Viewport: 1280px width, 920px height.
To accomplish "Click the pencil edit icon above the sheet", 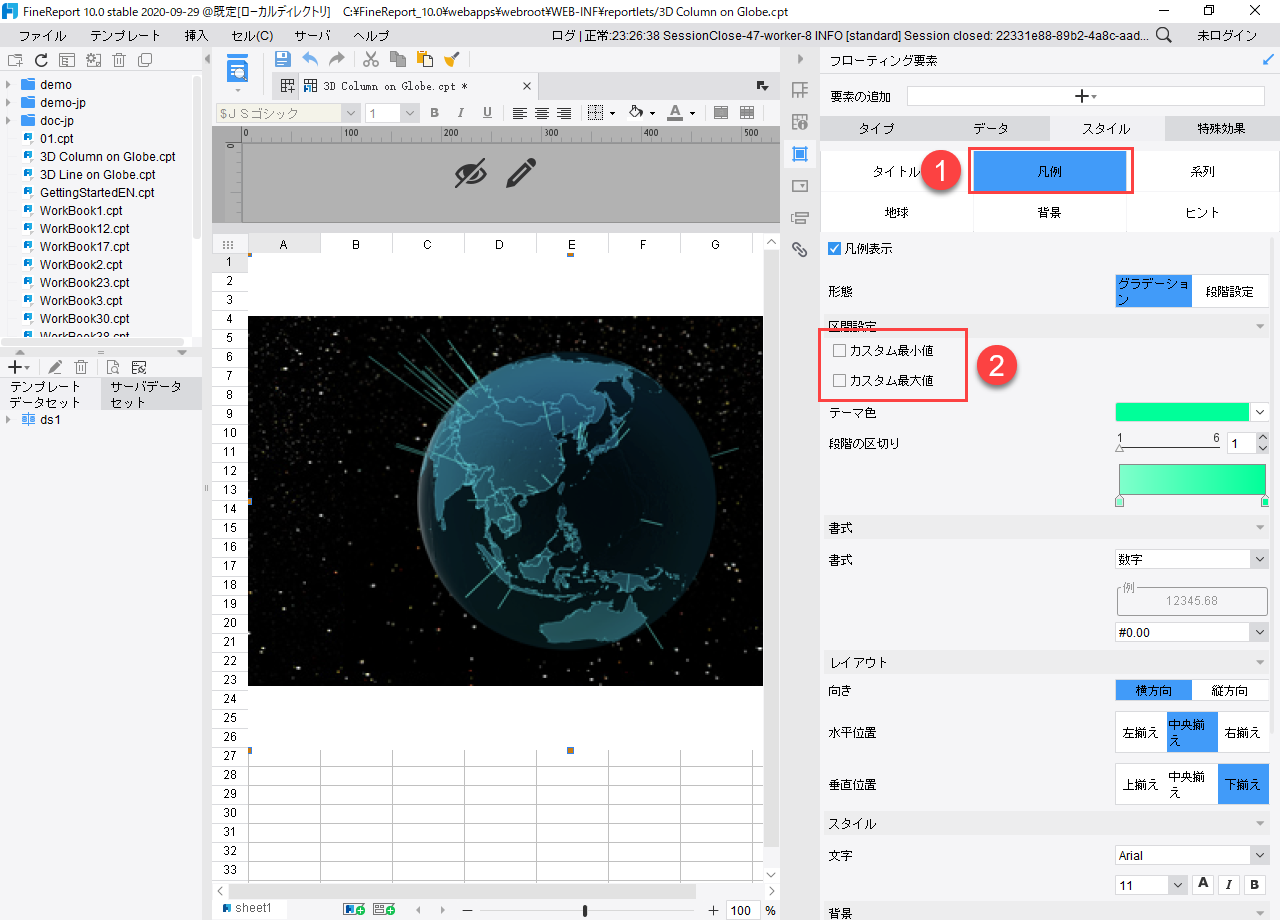I will 521,172.
